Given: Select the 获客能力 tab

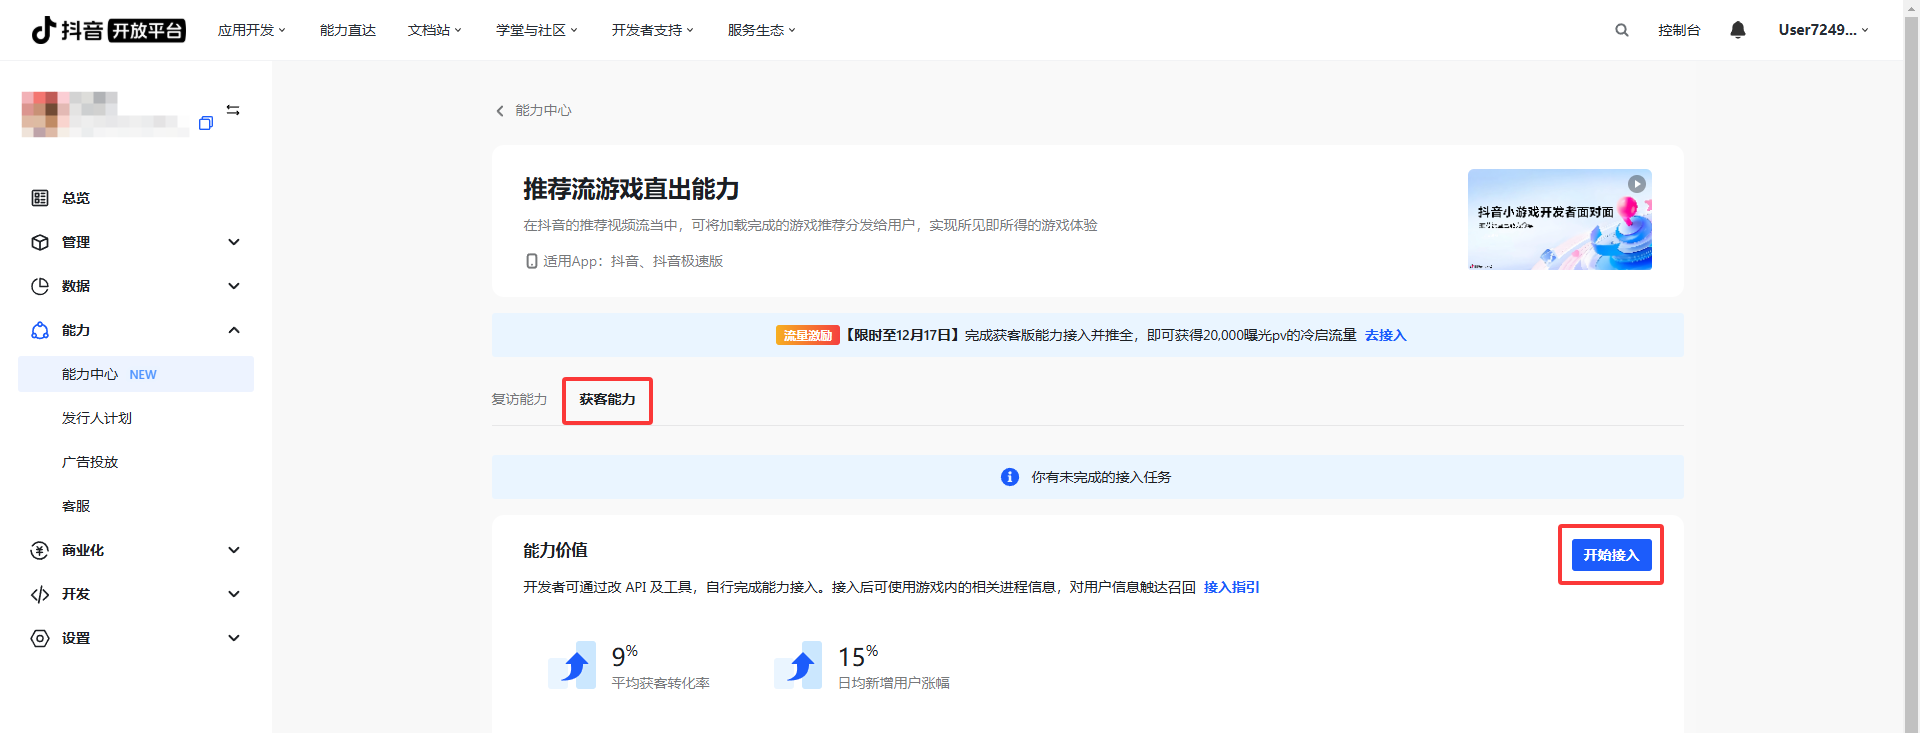Looking at the screenshot, I should click(607, 399).
